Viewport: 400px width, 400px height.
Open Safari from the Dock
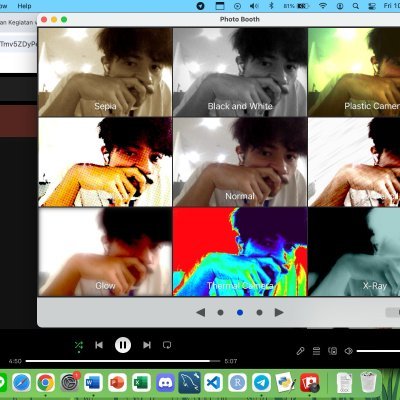click(x=22, y=382)
